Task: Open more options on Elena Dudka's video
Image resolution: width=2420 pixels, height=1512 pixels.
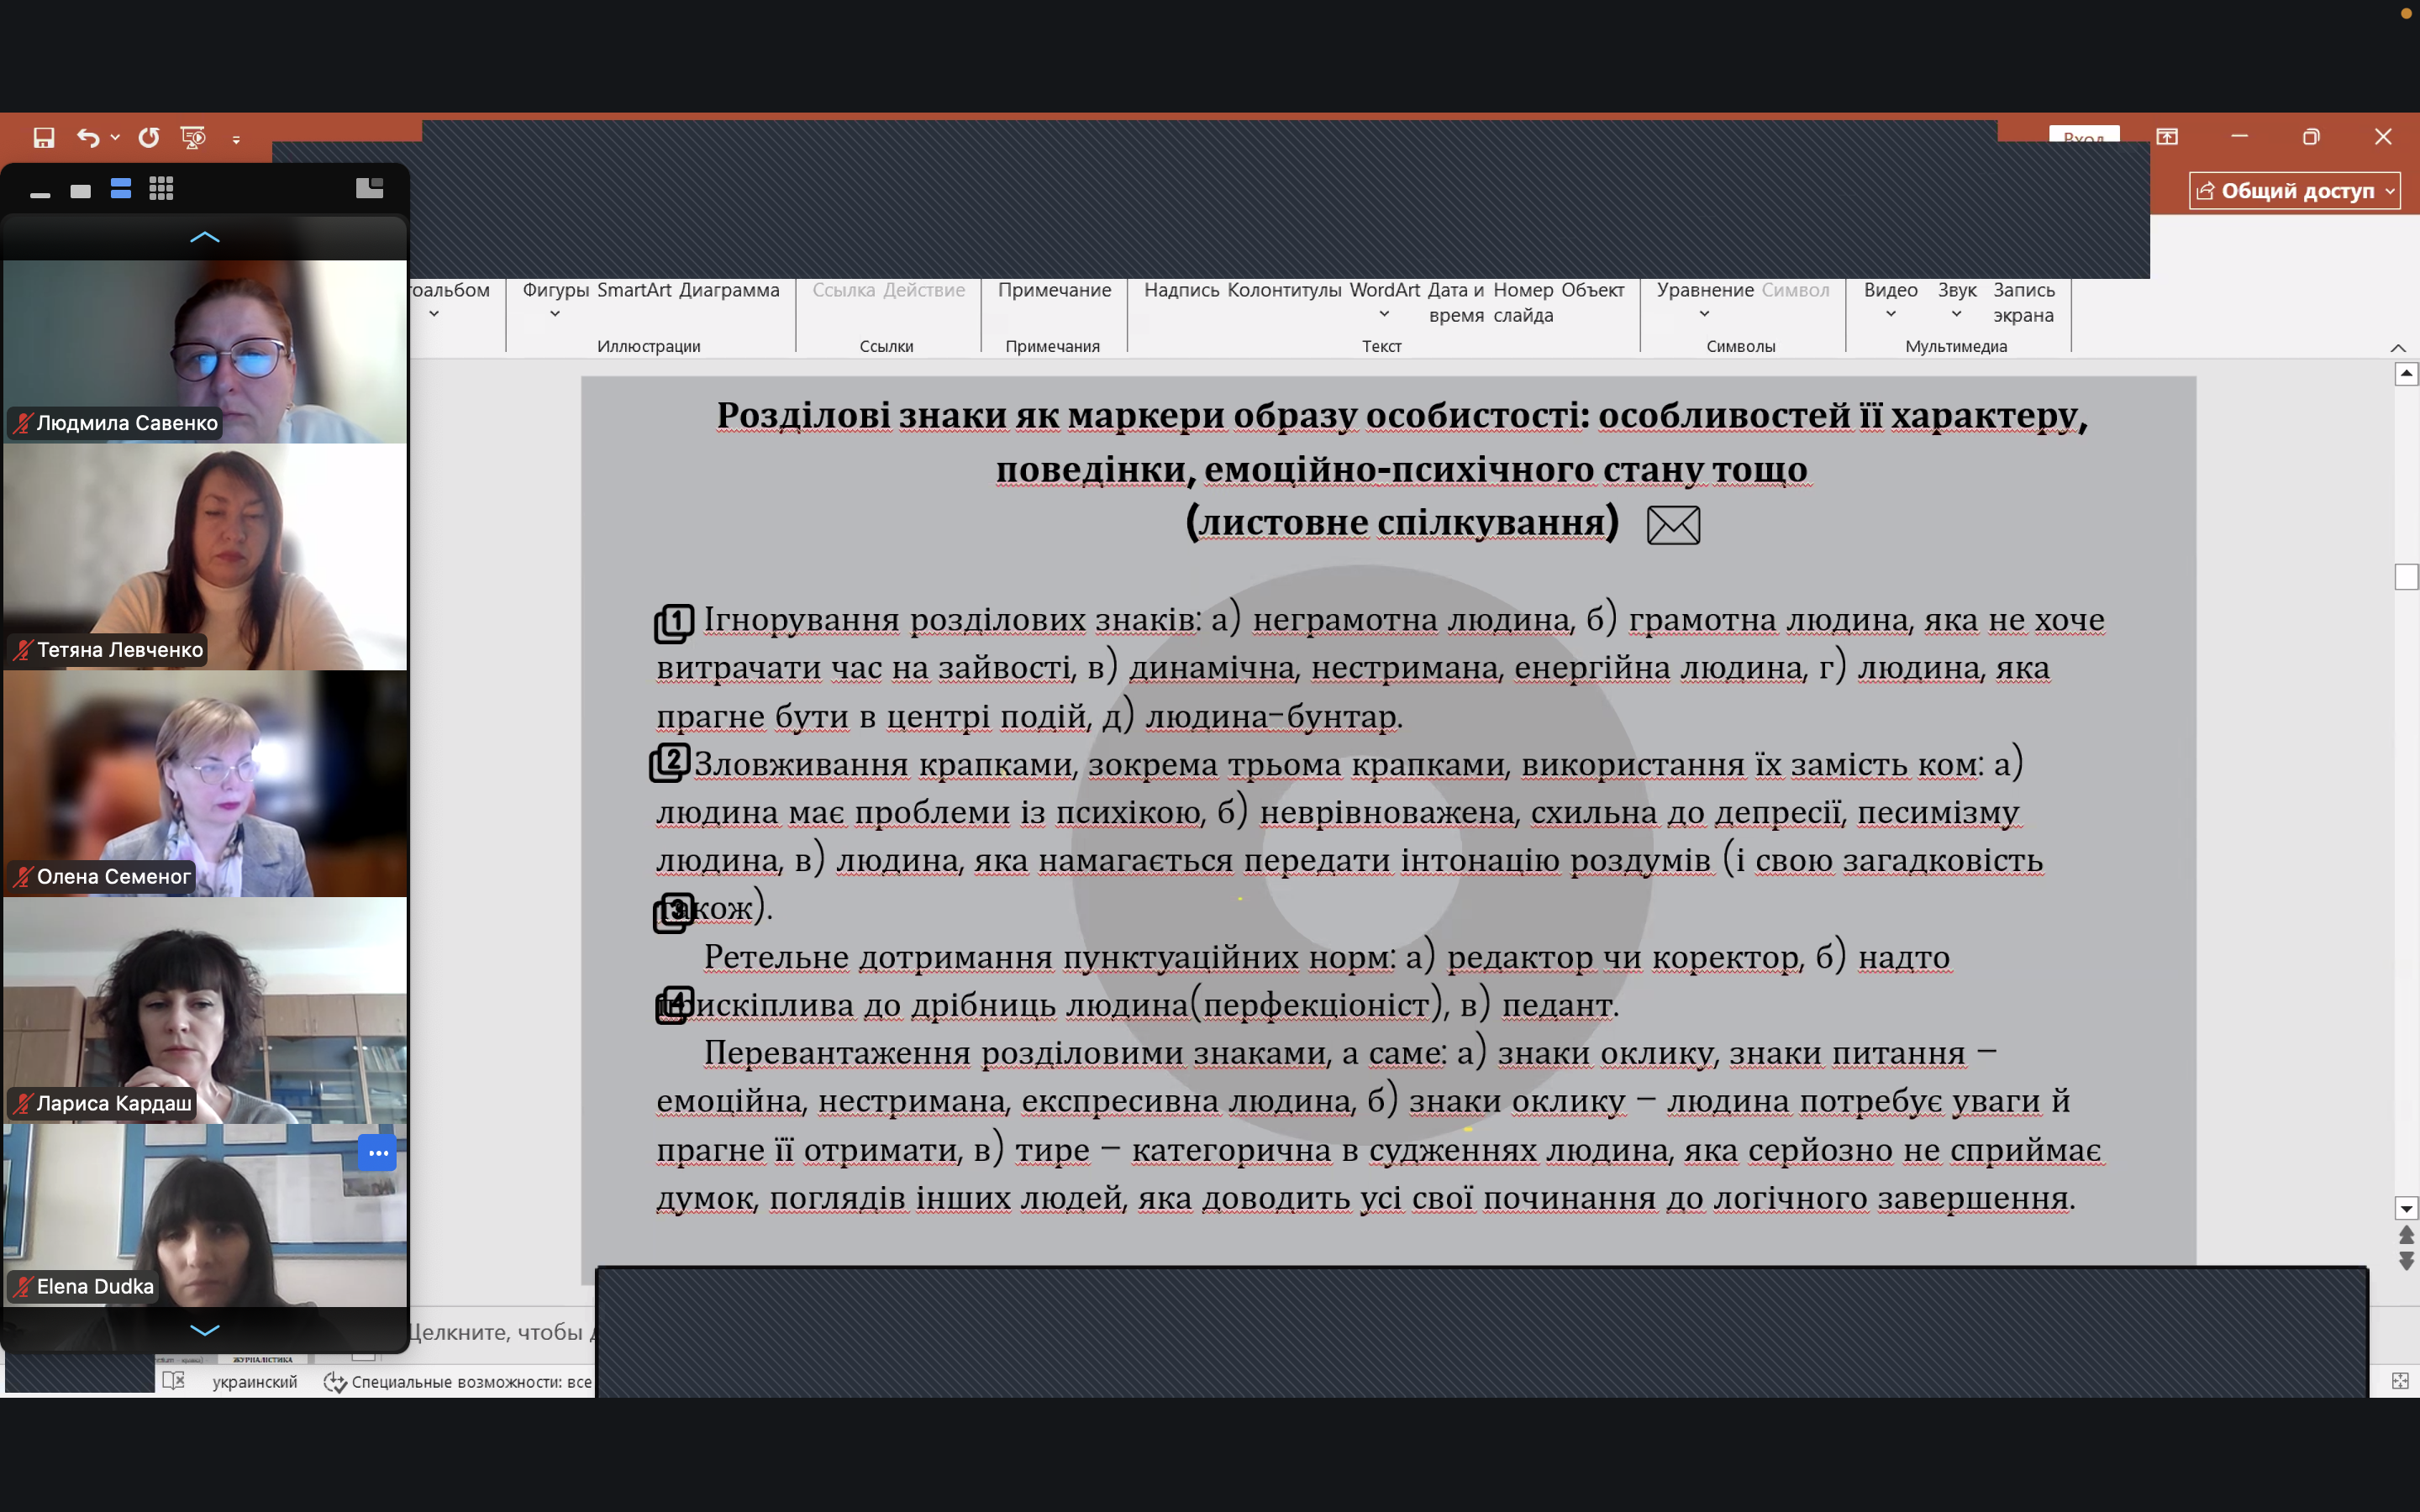Action: coord(377,1153)
